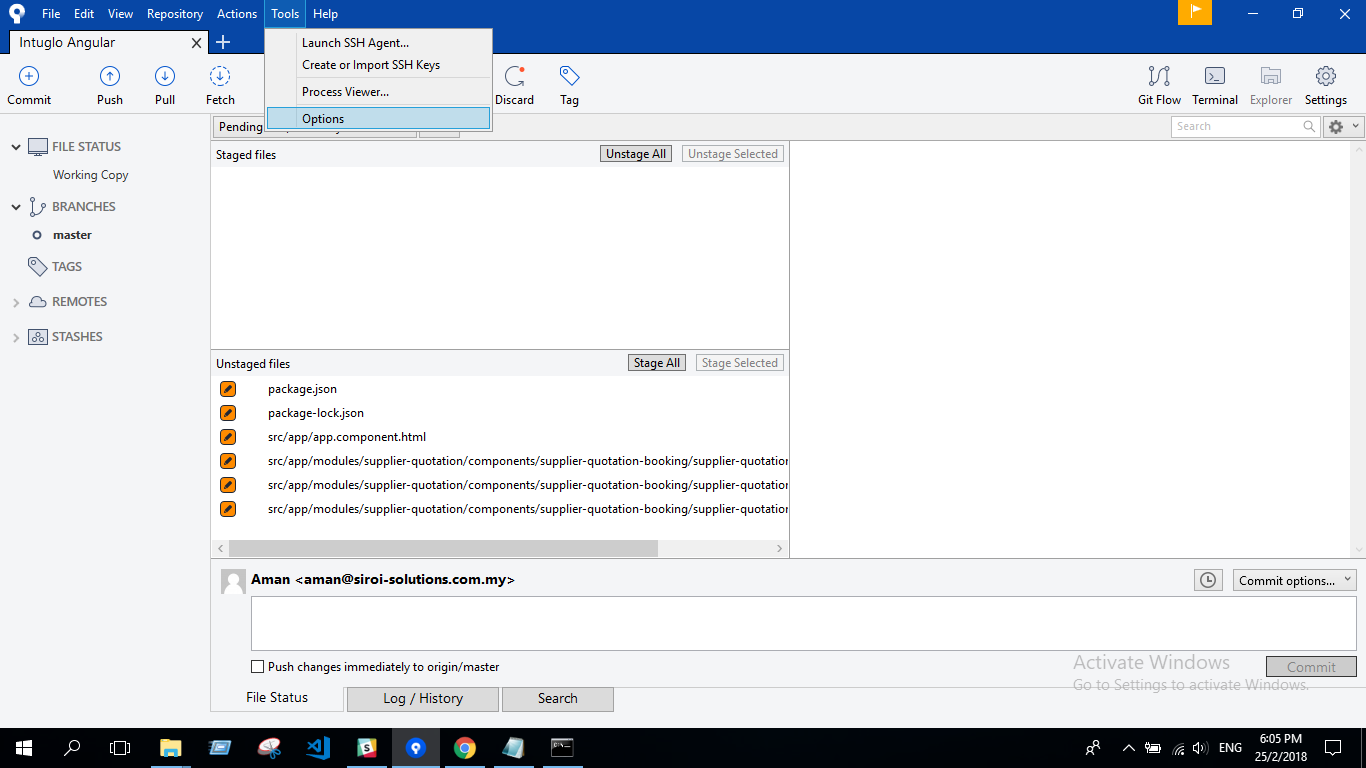The height and width of the screenshot is (768, 1366).
Task: Select the File Status bottom tab
Action: [277, 698]
